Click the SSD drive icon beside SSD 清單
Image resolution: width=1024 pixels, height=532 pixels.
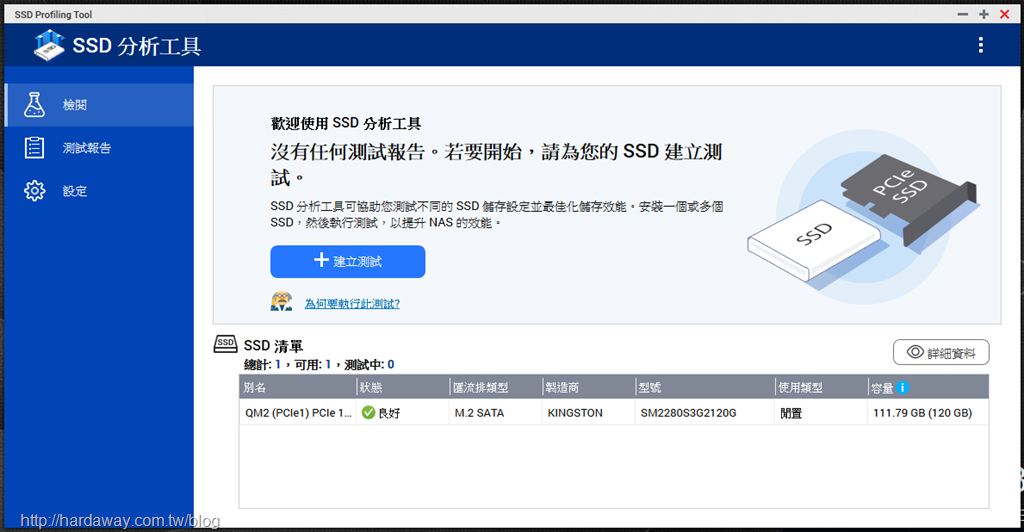(225, 344)
